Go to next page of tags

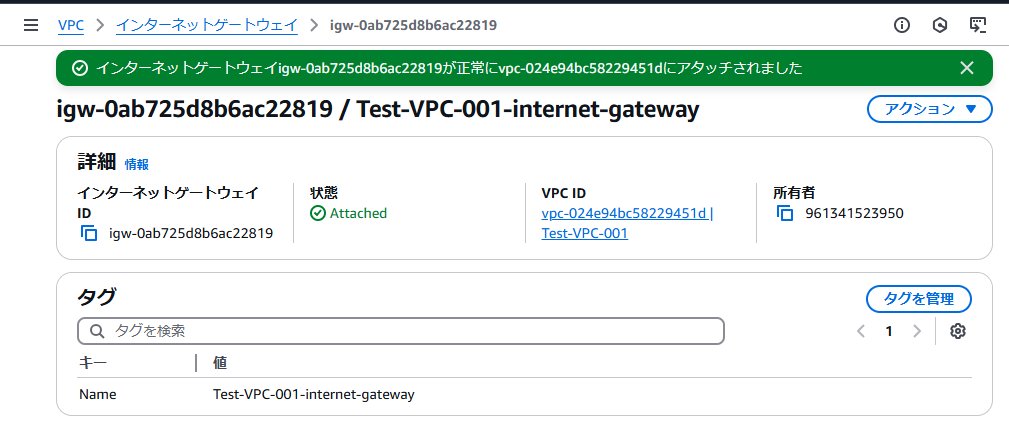coord(918,331)
